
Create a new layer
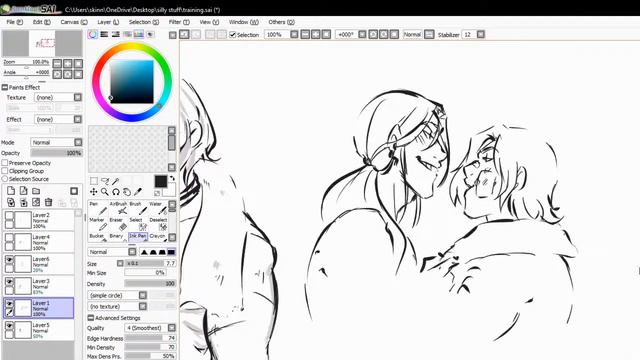click(11, 191)
